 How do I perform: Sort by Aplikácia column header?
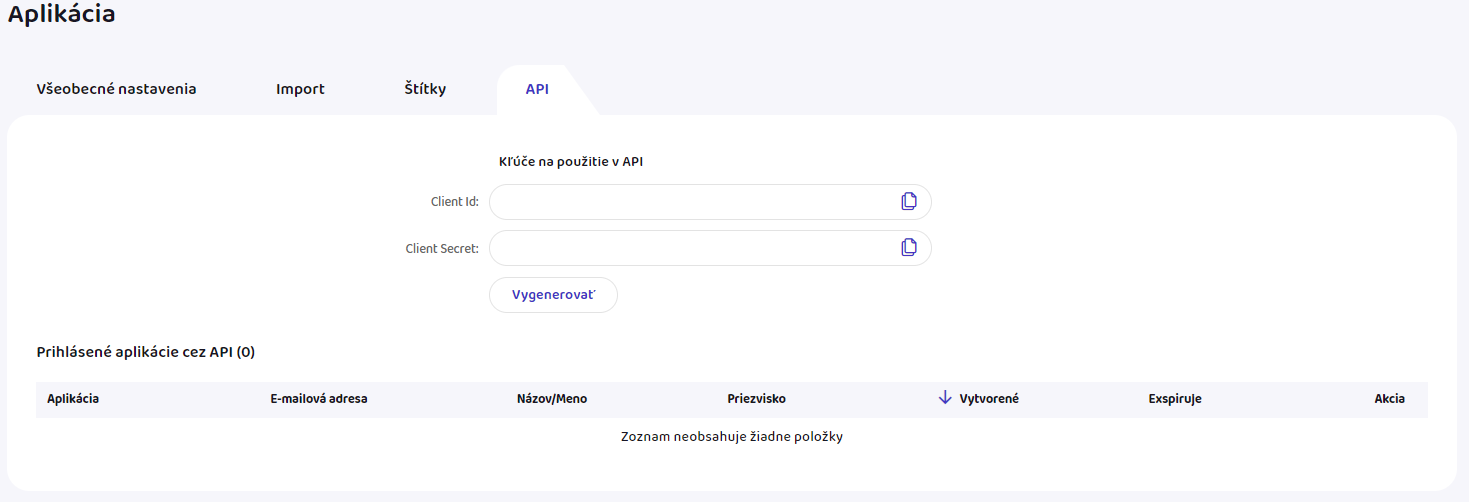(73, 399)
